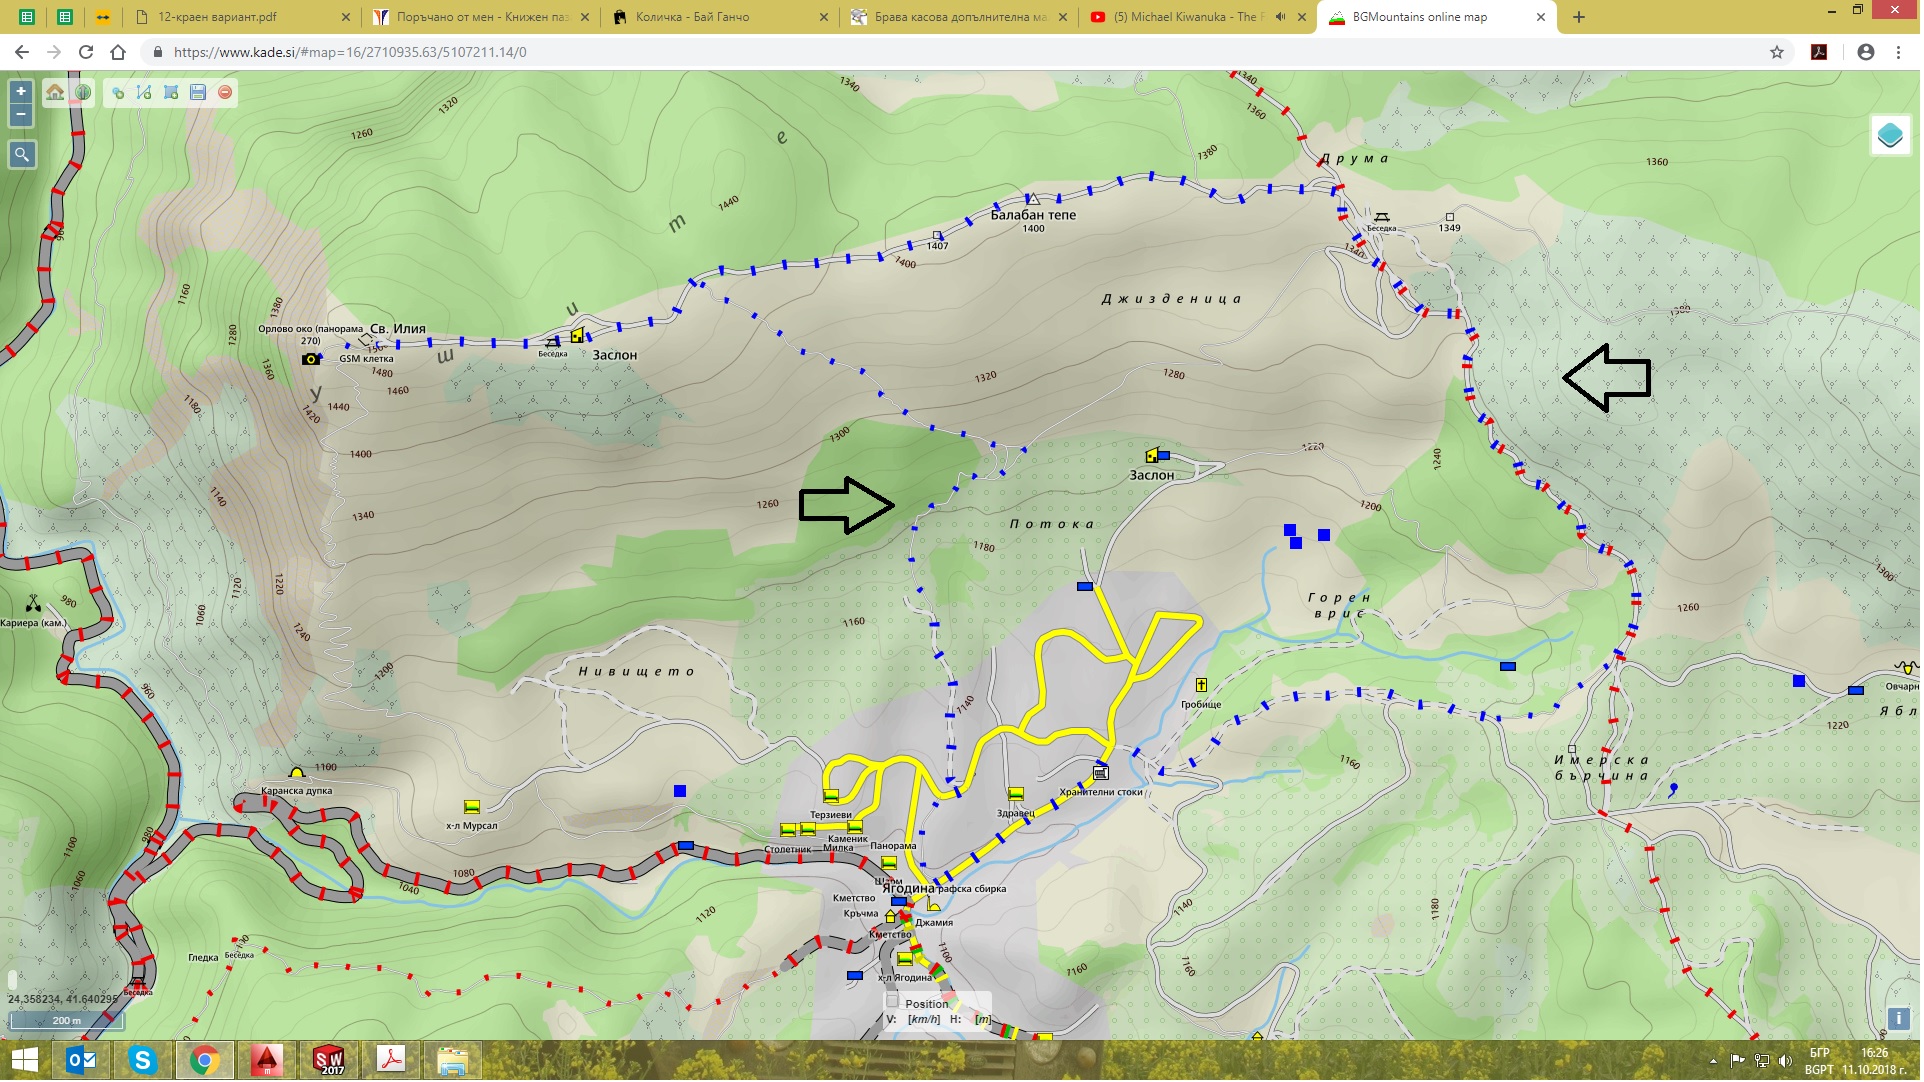
Task: Switch to the Количка - Бай Ганчо tab
Action: click(x=692, y=17)
